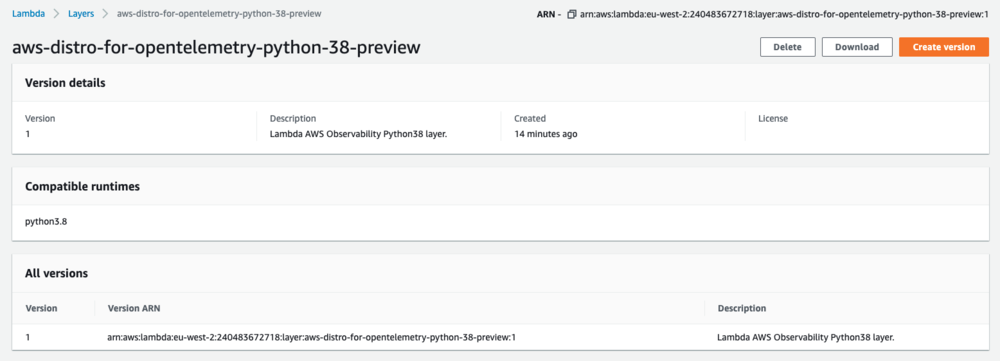Click the ARN text in the header
Image resolution: width=1000 pixels, height=361 pixels.
point(783,14)
